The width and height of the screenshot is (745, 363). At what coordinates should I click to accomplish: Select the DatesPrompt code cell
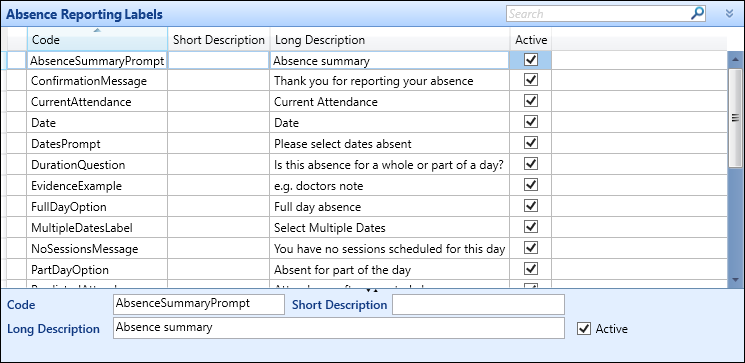pyautogui.click(x=97, y=143)
